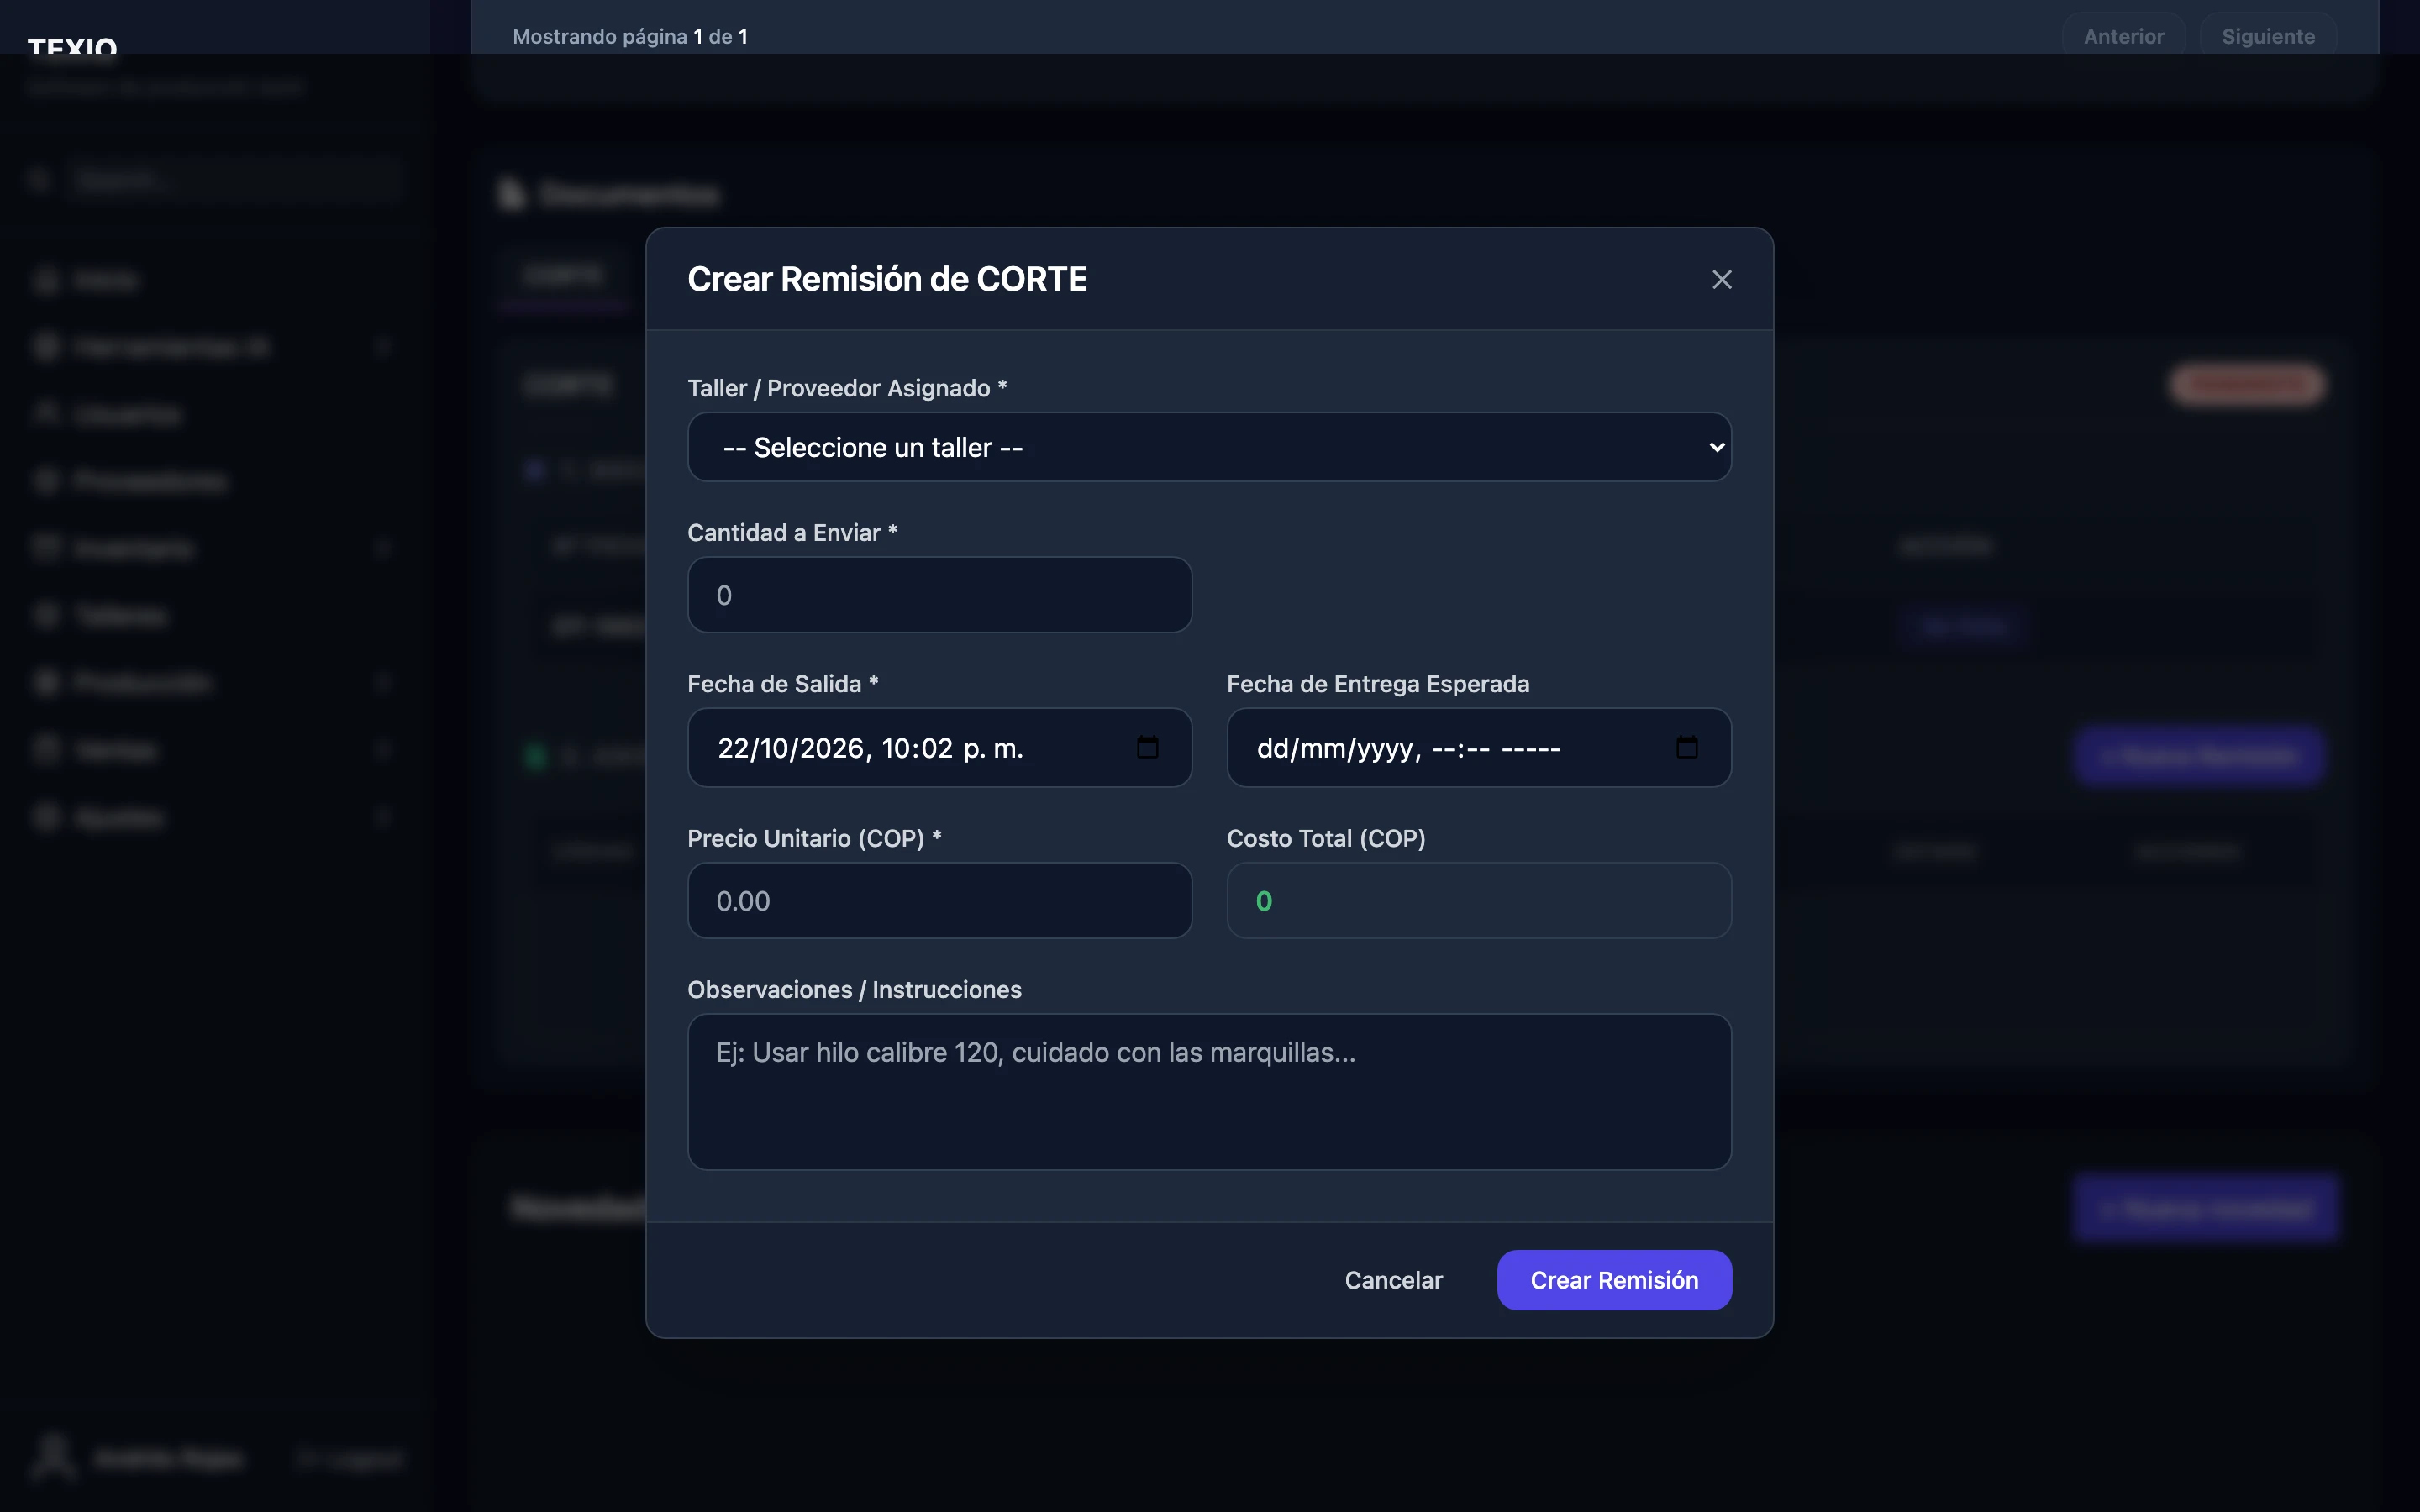Close the Crear Remisión de CORTE dialog
Viewport: 2420px width, 1512px height.
(1721, 280)
